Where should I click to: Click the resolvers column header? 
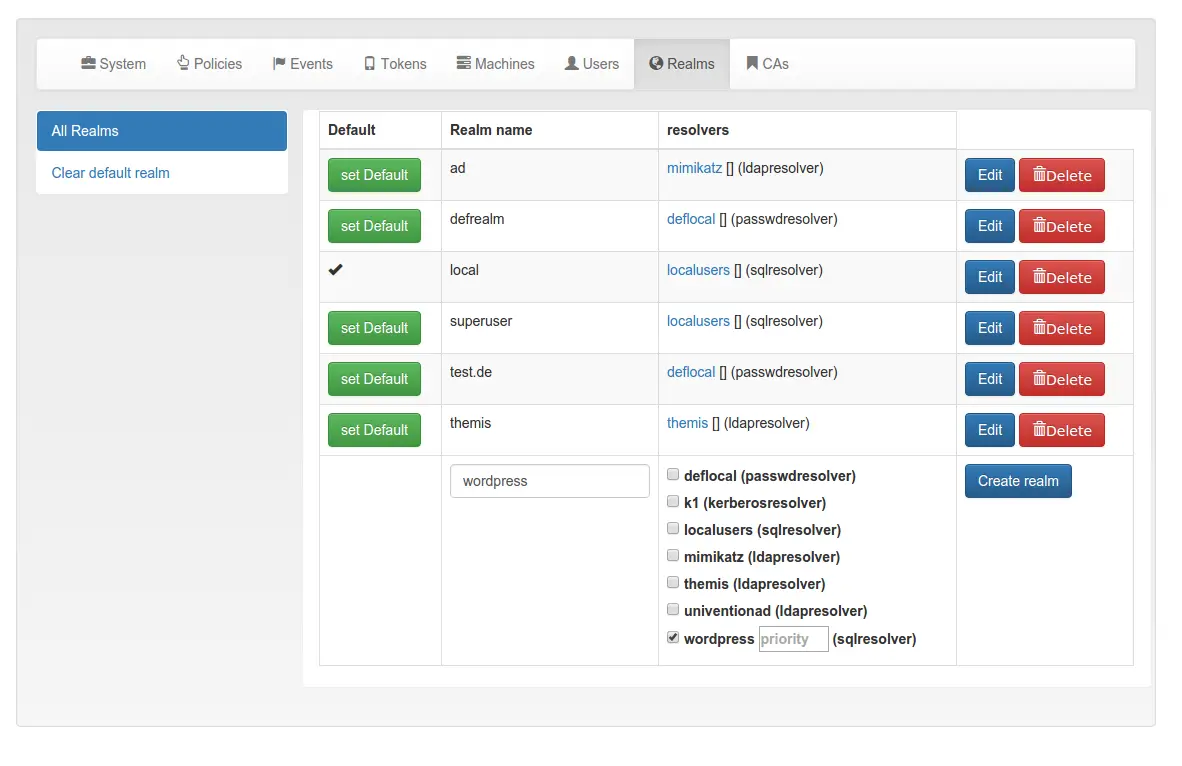[697, 130]
